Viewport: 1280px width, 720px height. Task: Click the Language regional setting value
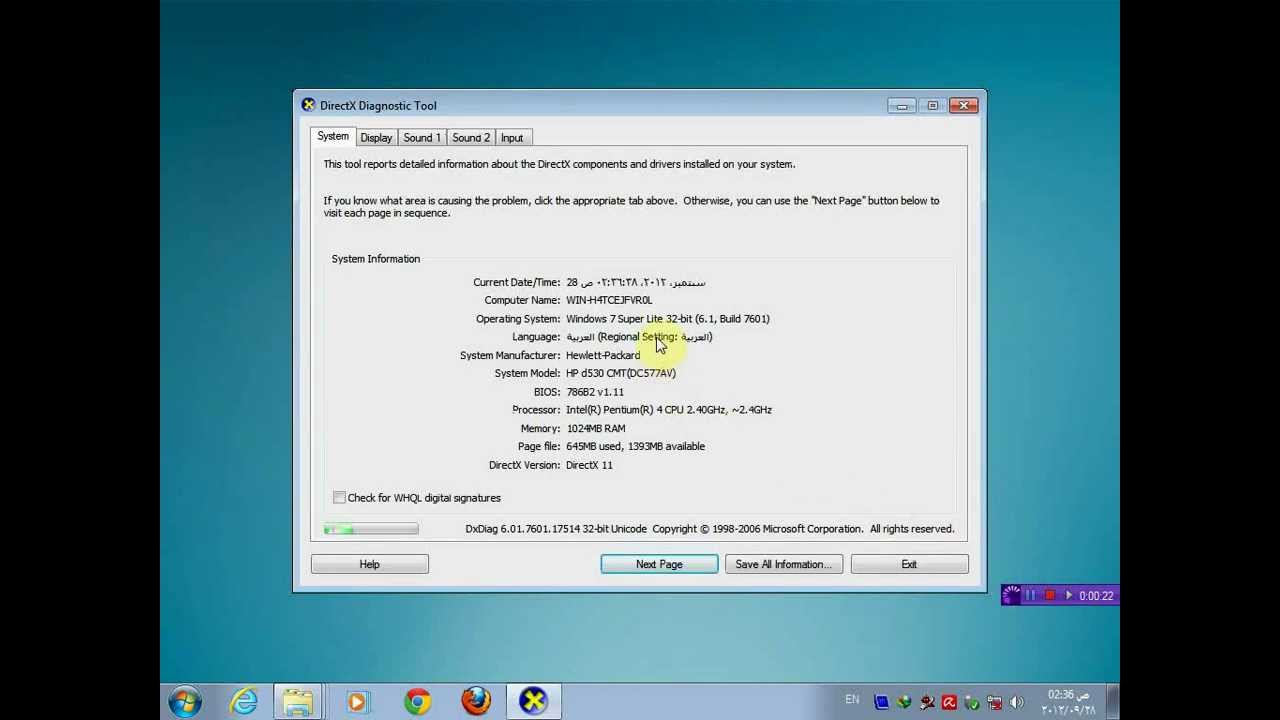click(x=639, y=337)
